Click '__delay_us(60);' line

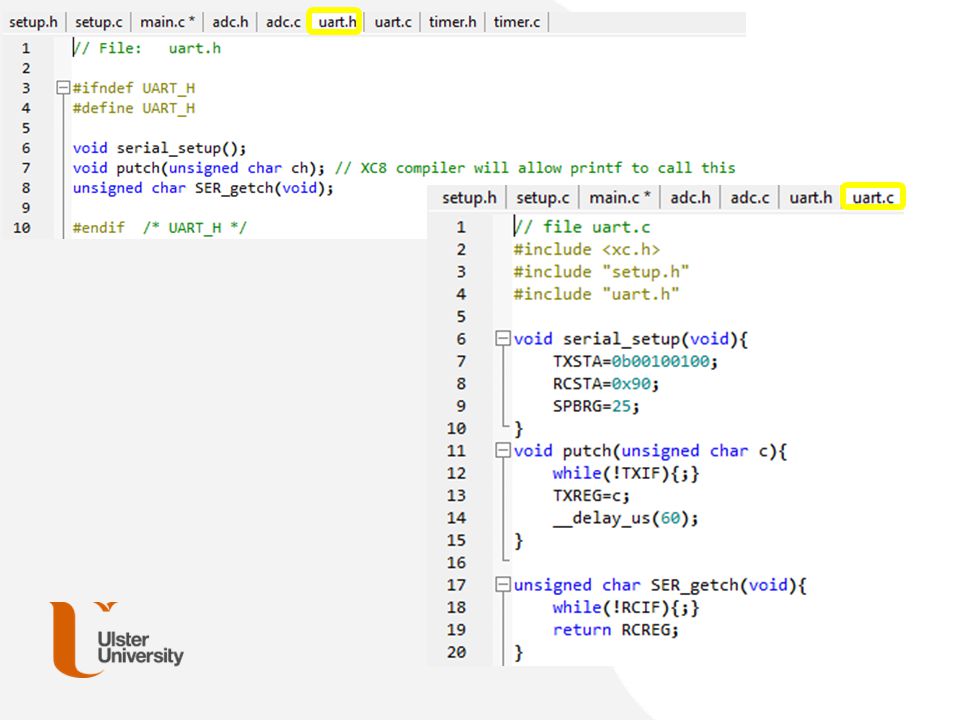(625, 518)
